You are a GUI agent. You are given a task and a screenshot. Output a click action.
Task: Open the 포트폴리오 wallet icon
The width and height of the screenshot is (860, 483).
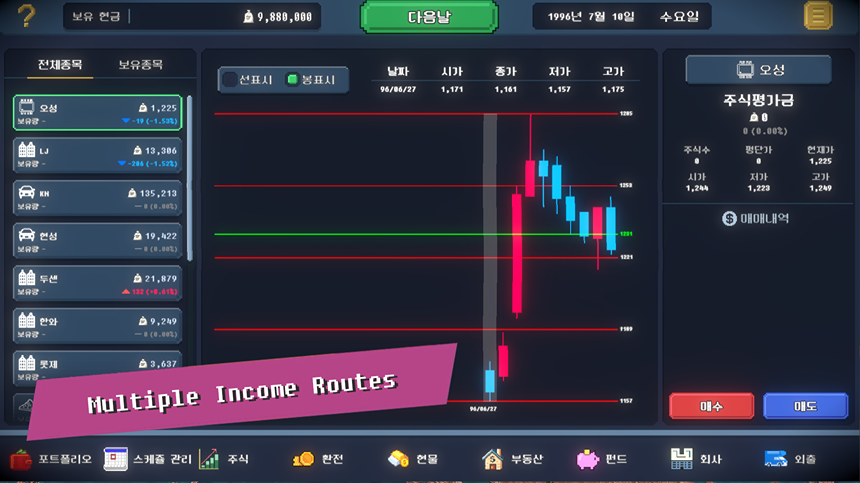(21, 459)
